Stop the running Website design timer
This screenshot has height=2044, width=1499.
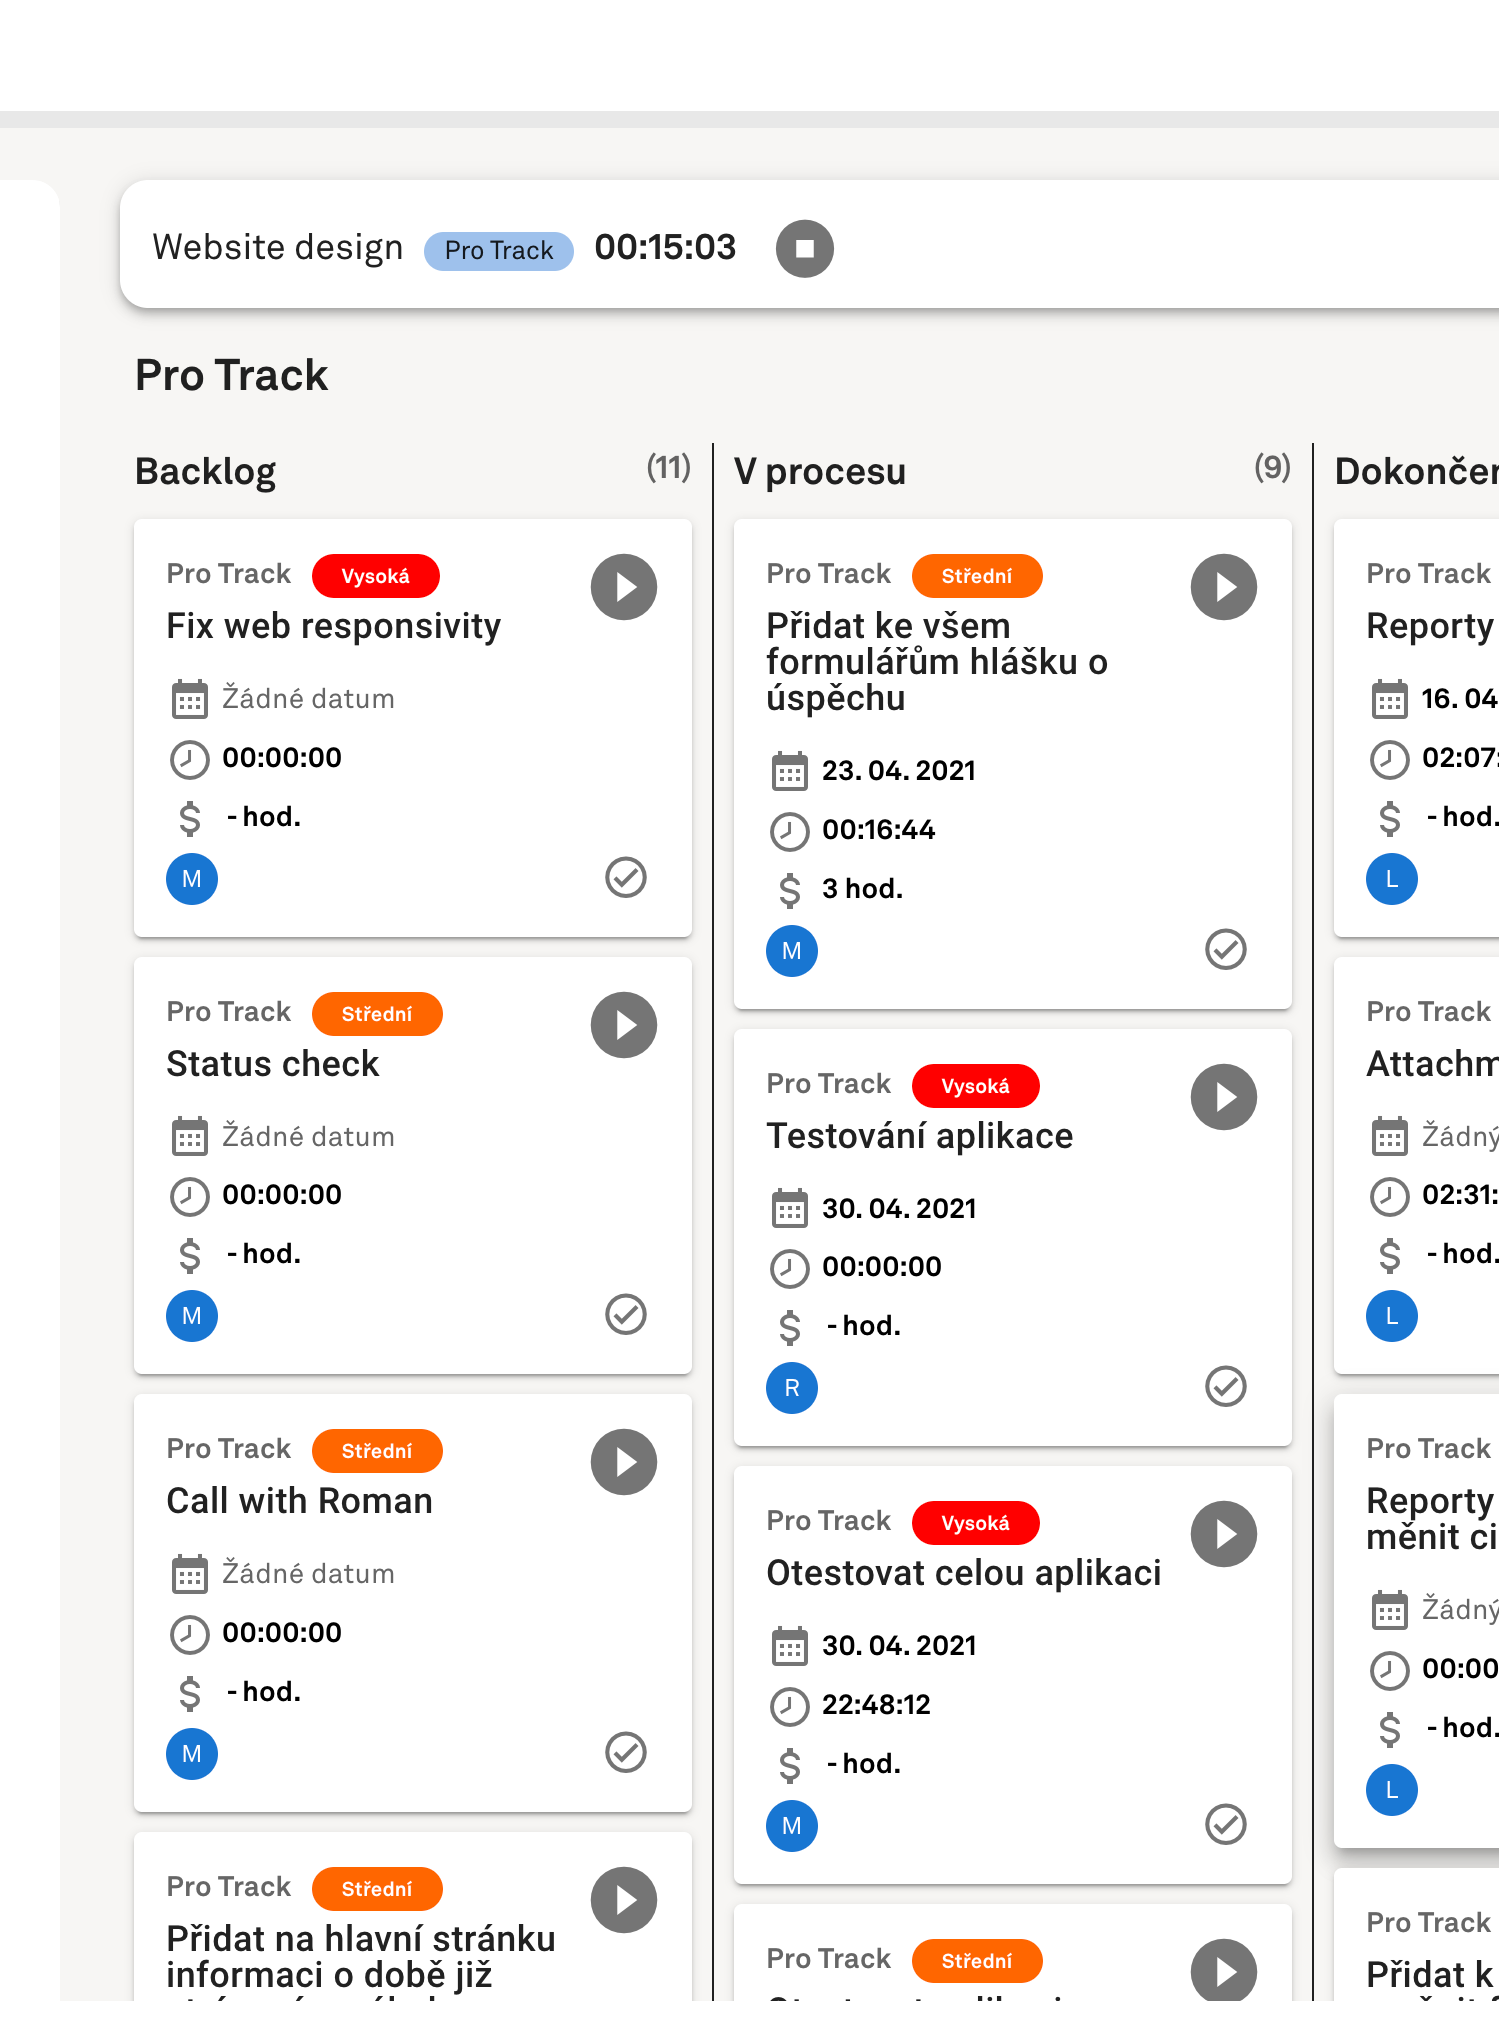point(804,249)
